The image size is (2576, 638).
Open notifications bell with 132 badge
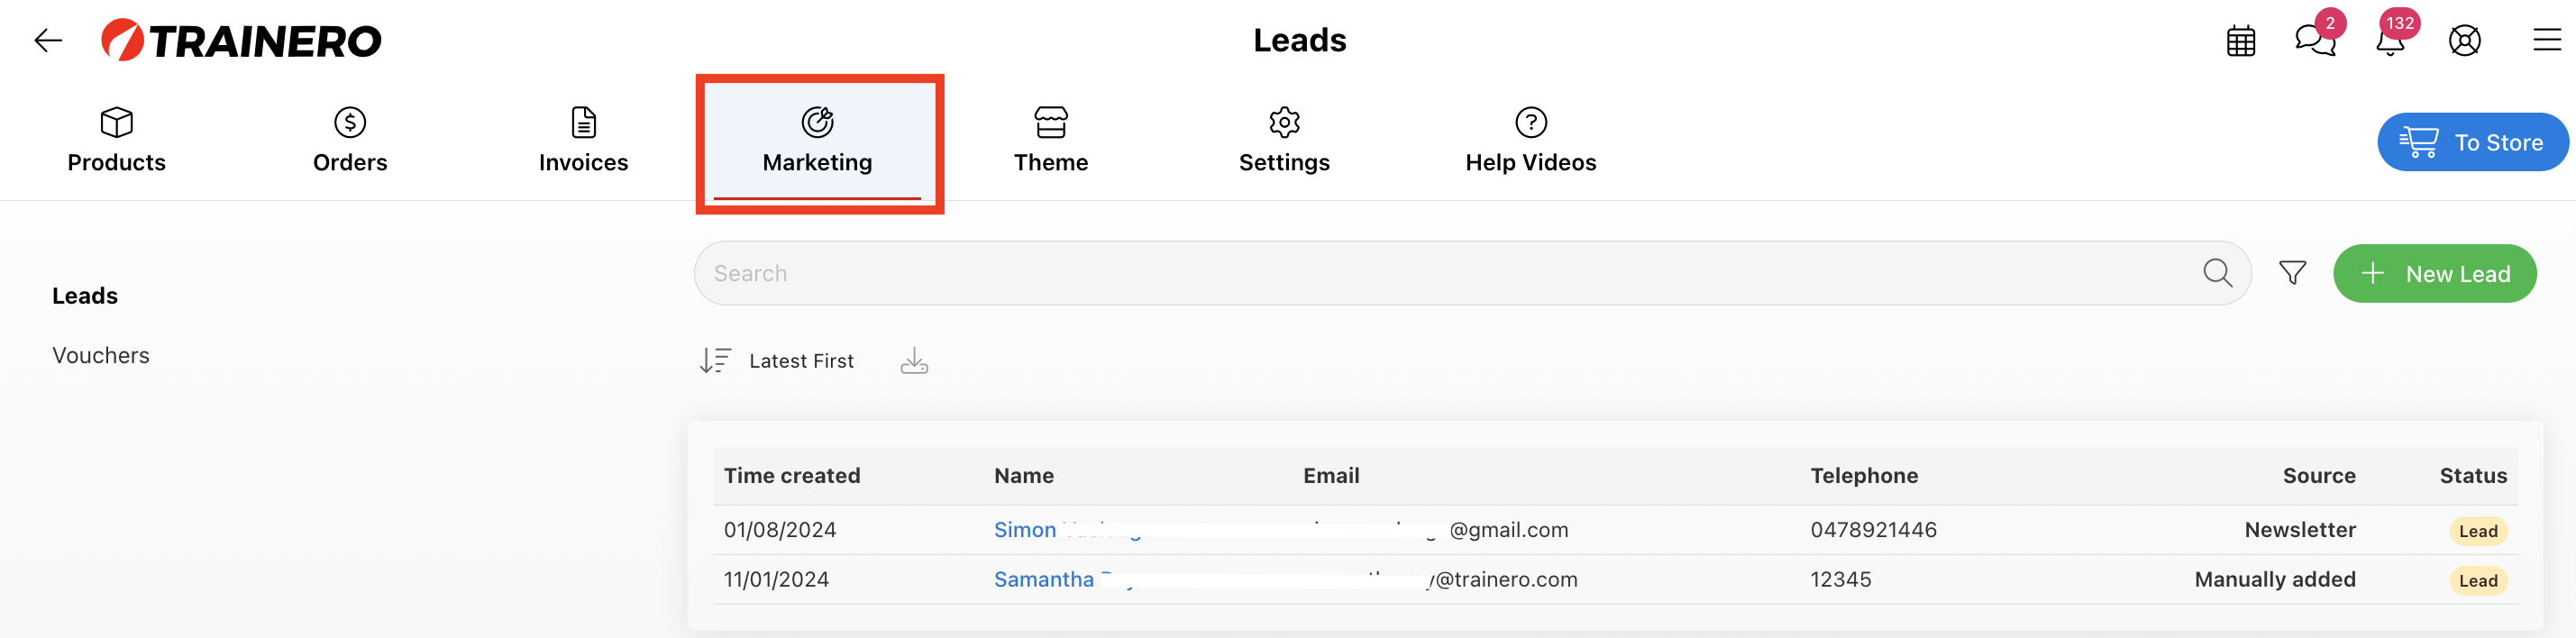click(2391, 38)
